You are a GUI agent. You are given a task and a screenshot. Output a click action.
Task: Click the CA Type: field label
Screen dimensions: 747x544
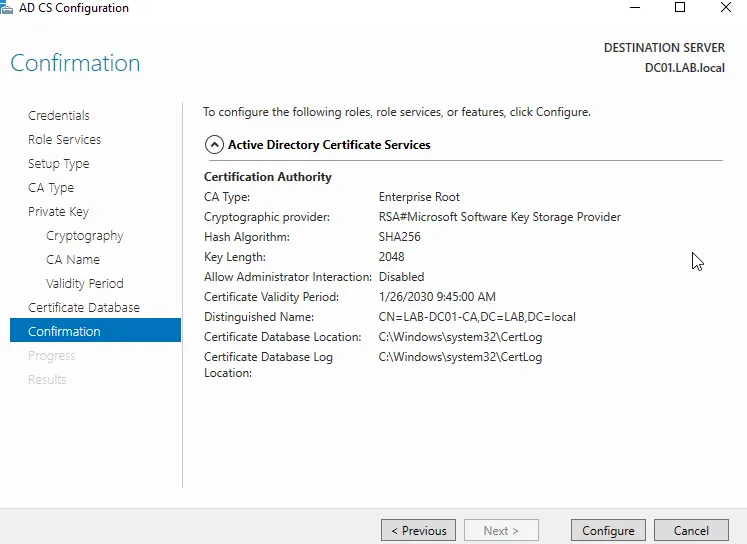(227, 197)
